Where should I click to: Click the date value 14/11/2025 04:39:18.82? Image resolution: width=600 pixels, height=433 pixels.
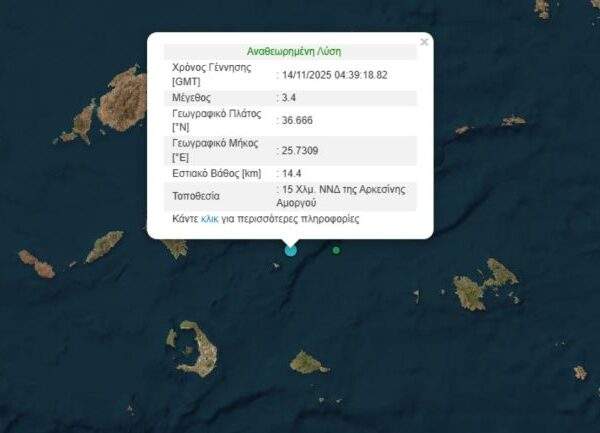[335, 75]
